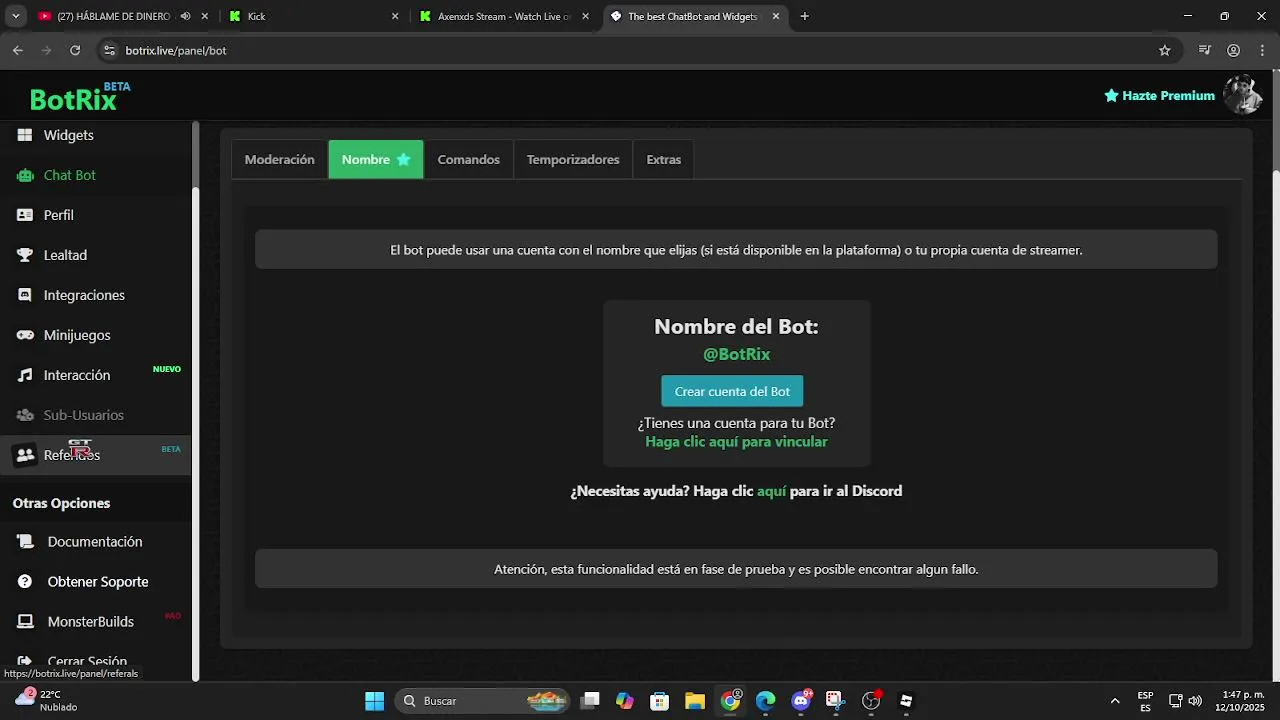The height and width of the screenshot is (720, 1280).
Task: Open Discord in taskbar
Action: [801, 701]
